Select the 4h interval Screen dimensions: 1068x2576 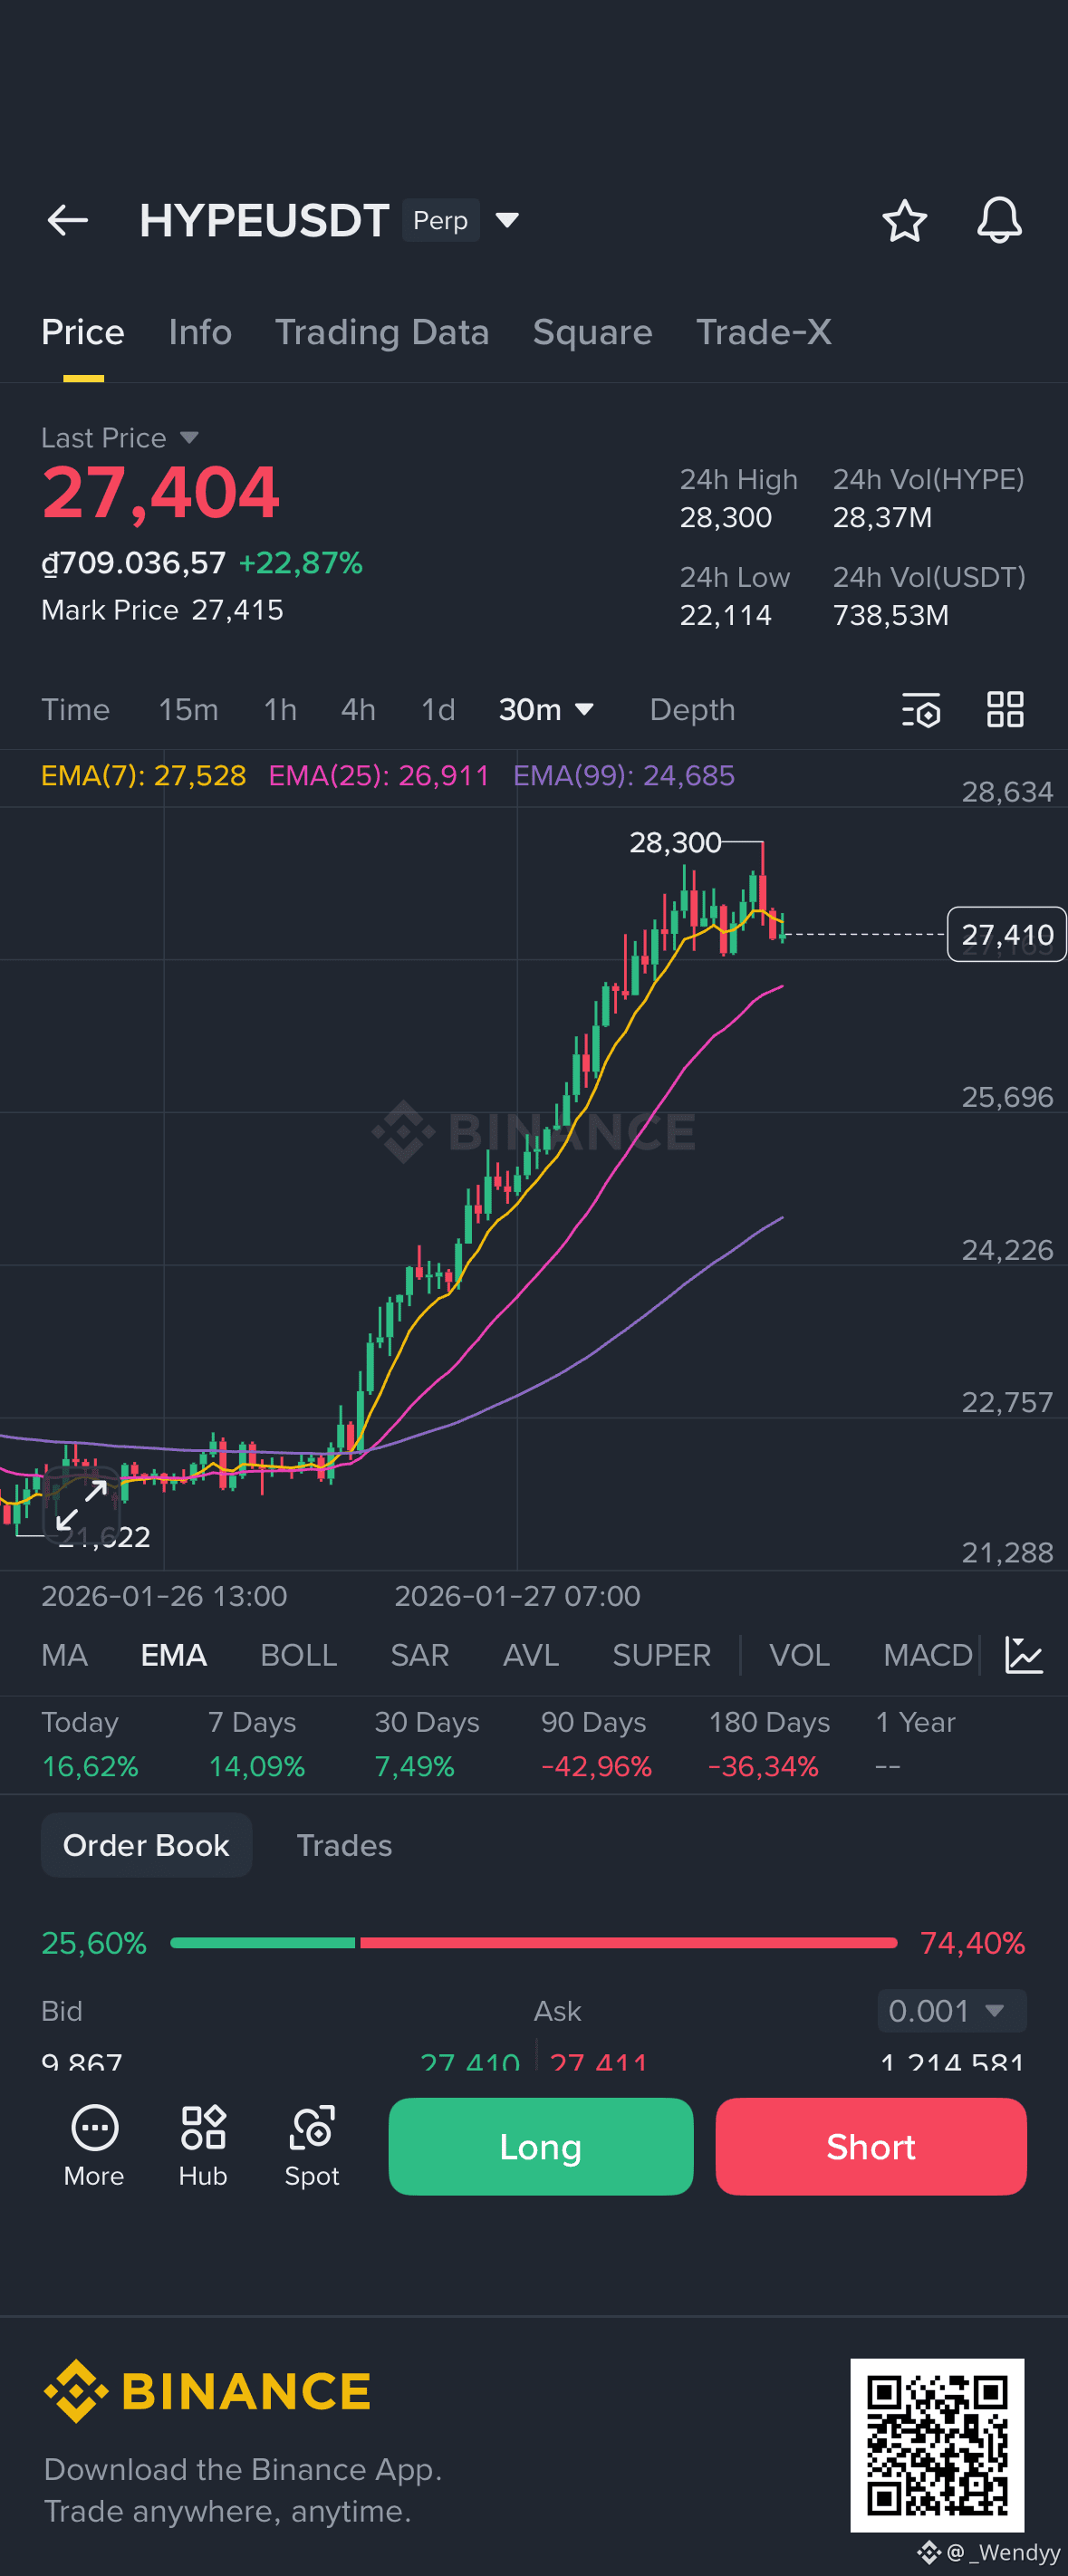point(359,710)
